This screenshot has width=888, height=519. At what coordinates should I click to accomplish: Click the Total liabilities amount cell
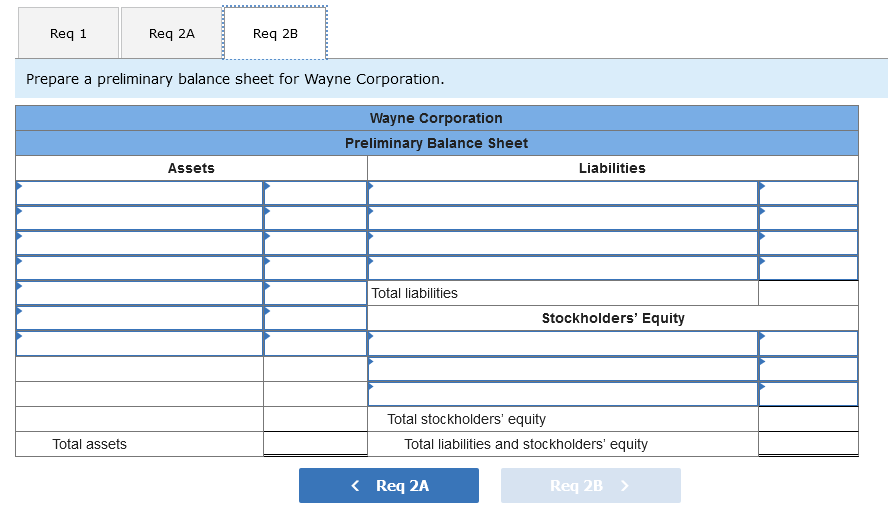pos(808,293)
